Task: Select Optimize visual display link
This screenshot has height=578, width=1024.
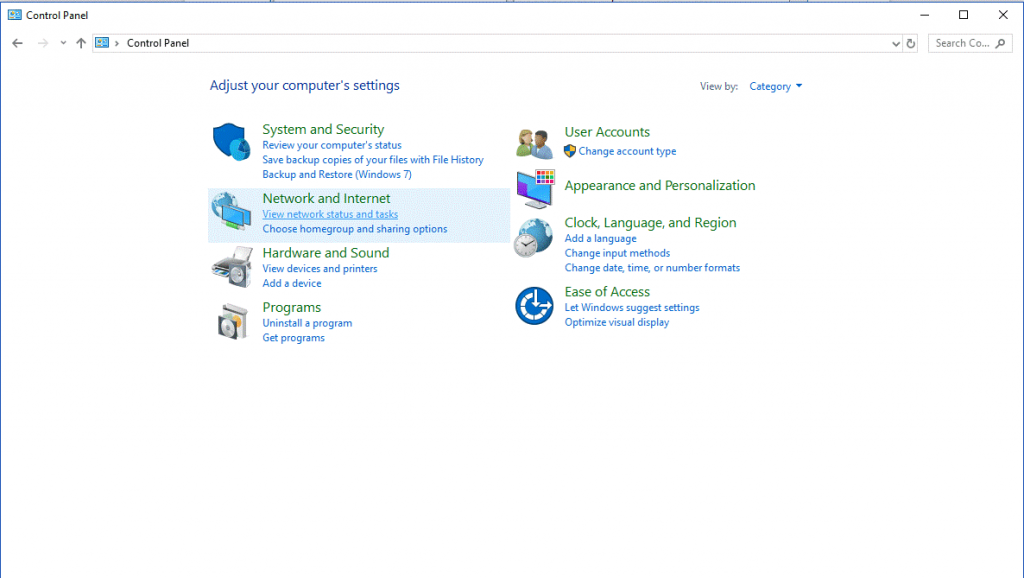Action: pyautogui.click(x=616, y=322)
